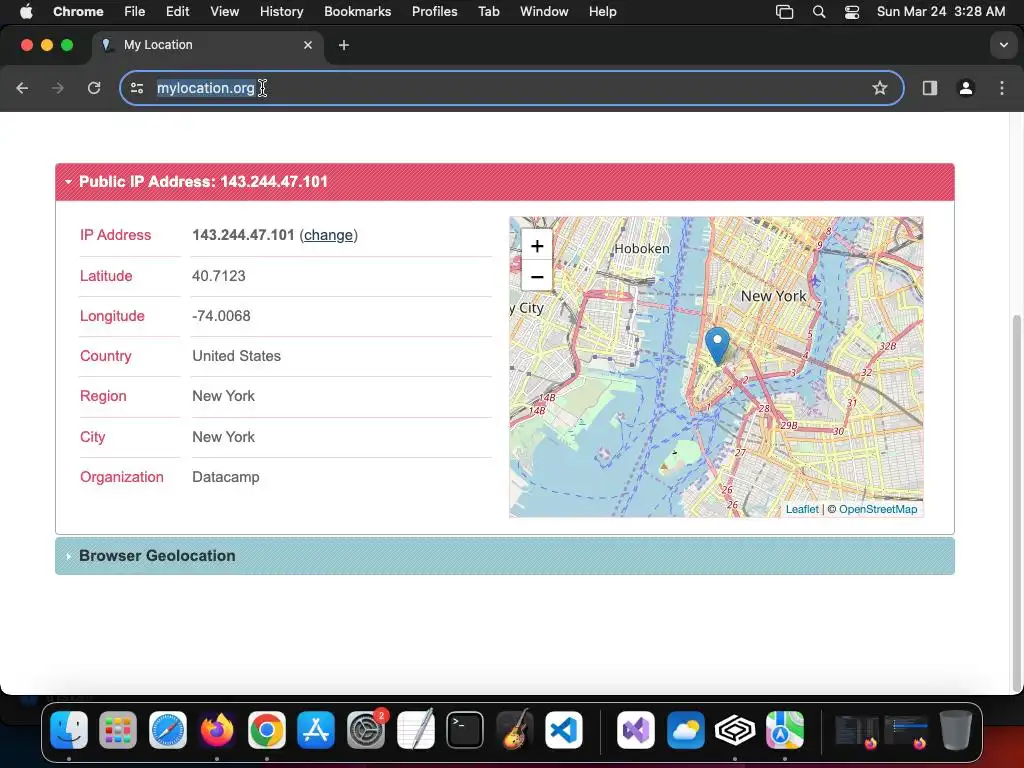Open Visual Studio Code from dock

tap(564, 730)
